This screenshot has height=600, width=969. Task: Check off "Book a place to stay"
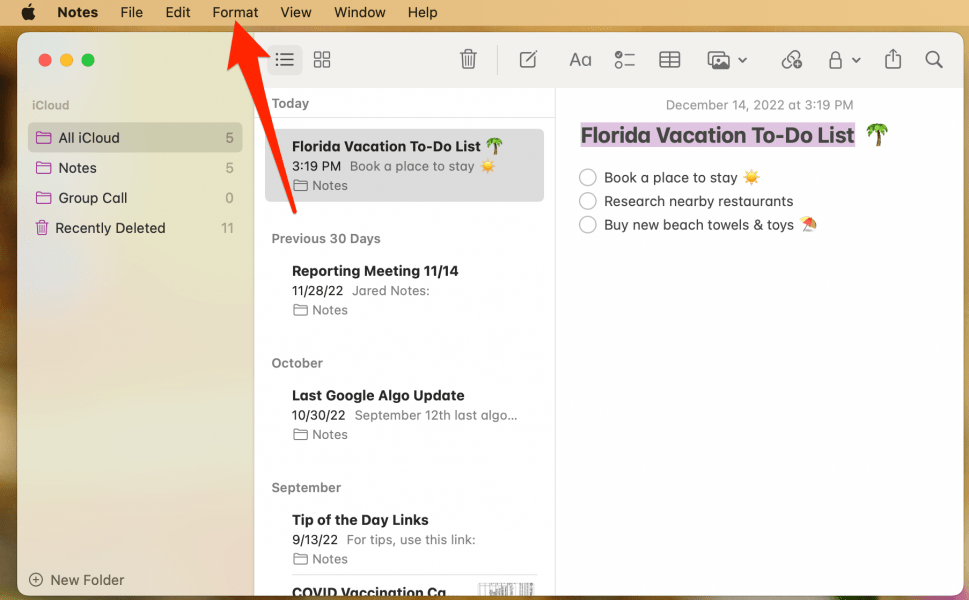coord(587,177)
